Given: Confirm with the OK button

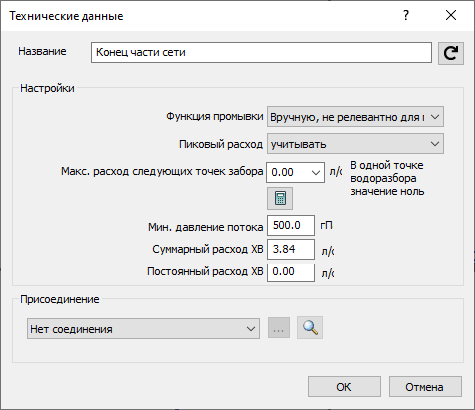Looking at the screenshot, I should (x=344, y=387).
